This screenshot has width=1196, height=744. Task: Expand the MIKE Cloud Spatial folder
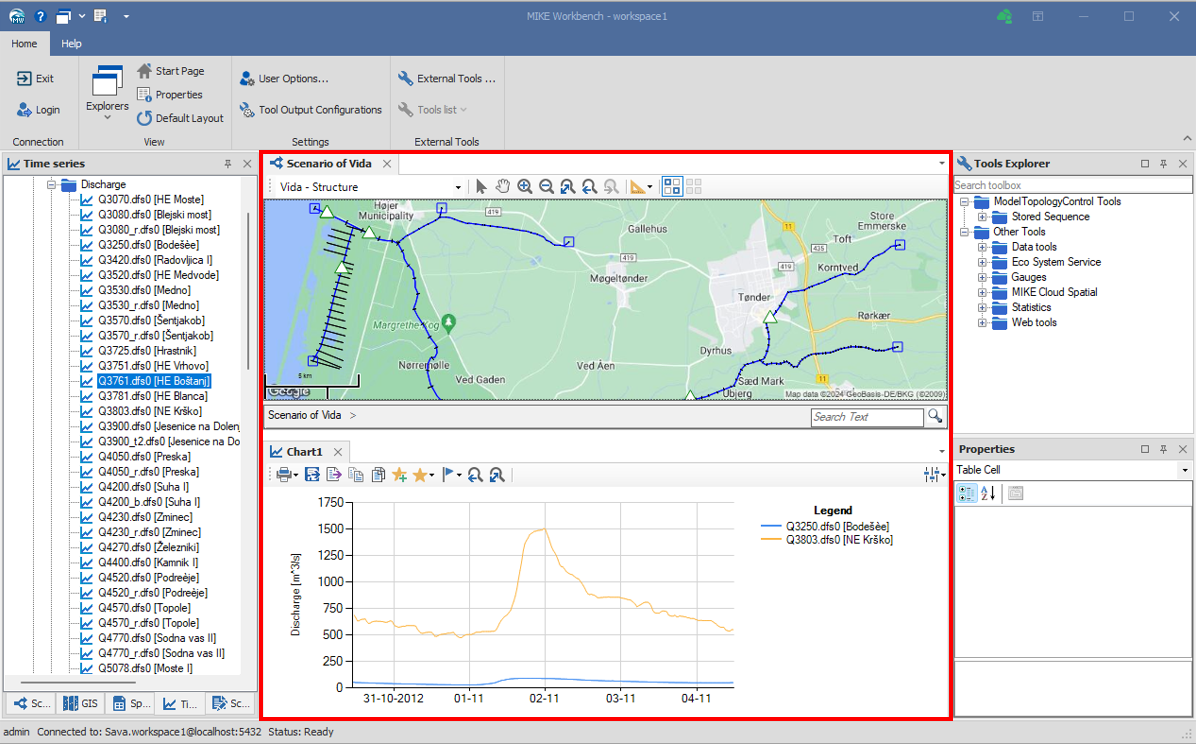click(x=982, y=292)
